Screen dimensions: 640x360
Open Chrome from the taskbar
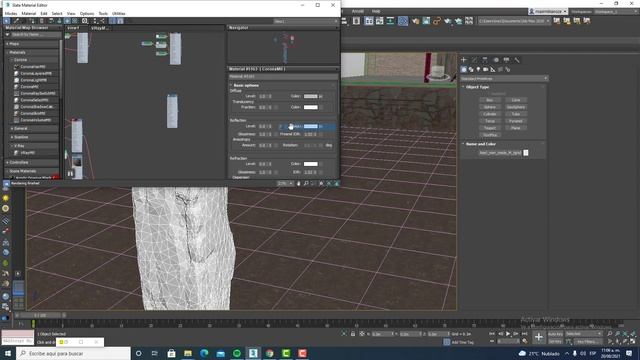coord(269,353)
